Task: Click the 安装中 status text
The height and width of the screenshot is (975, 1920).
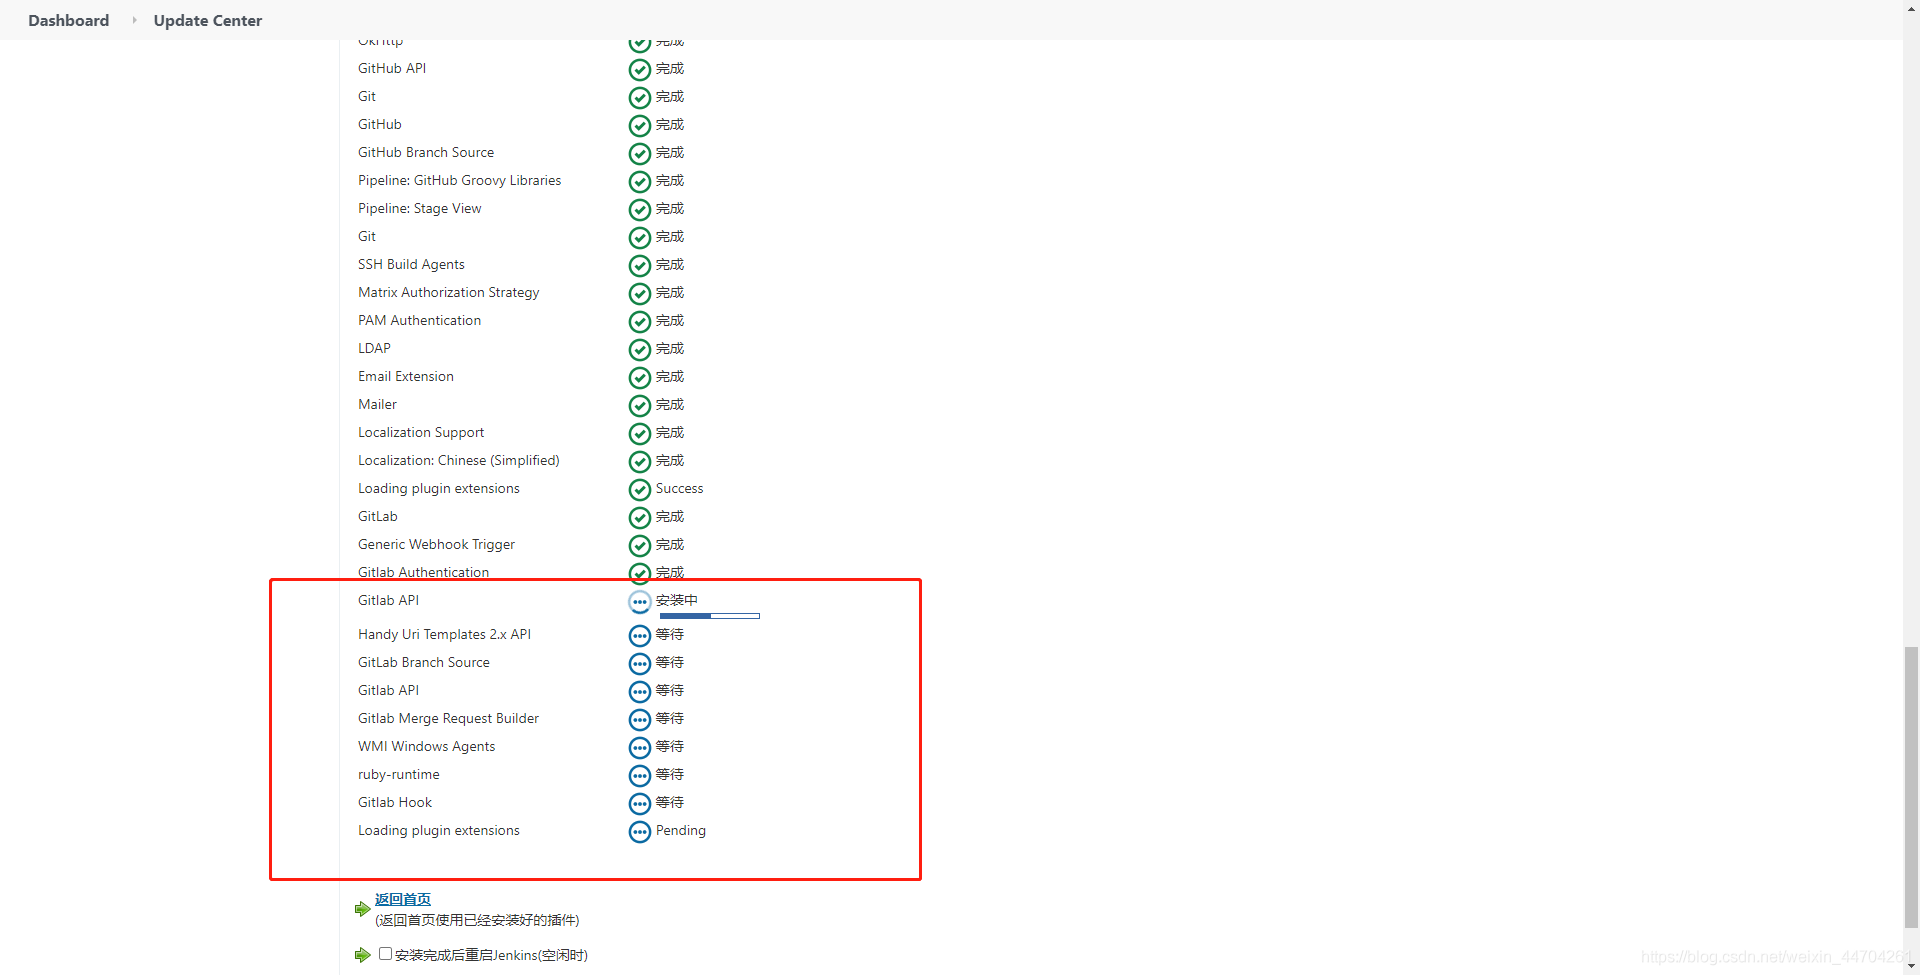Action: click(677, 600)
